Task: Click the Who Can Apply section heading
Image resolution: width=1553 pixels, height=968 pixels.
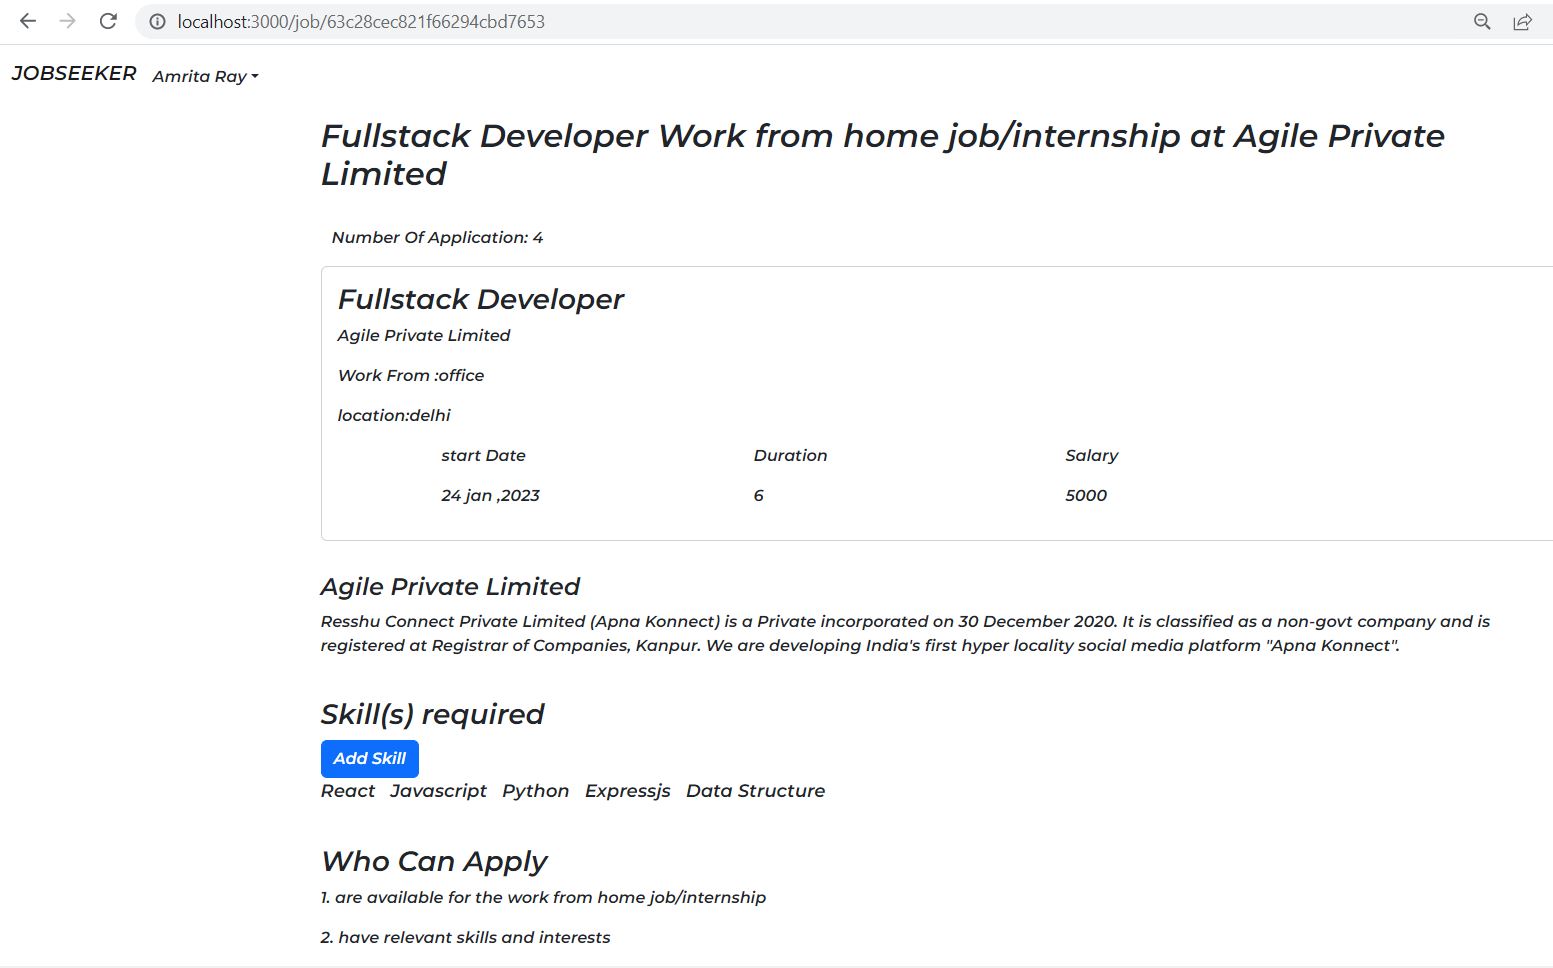Action: coord(433,861)
